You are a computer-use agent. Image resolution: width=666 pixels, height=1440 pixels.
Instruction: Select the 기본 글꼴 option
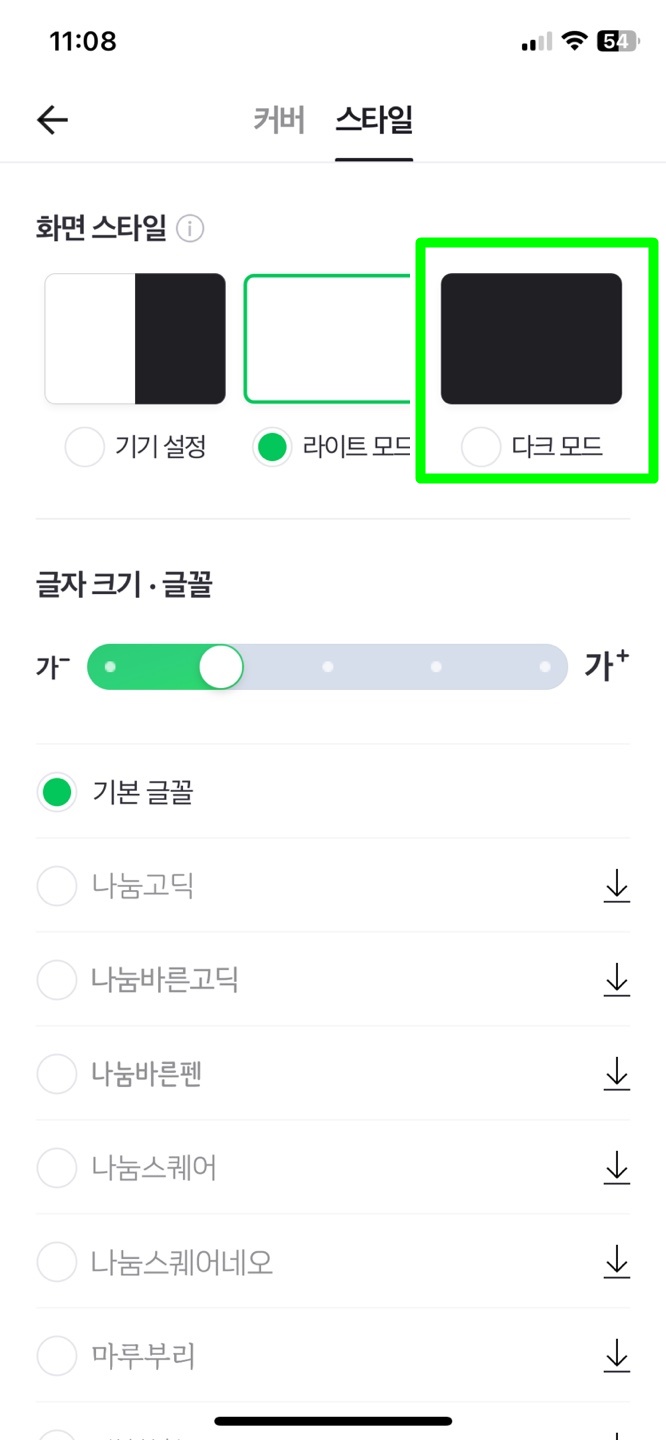[x=57, y=792]
